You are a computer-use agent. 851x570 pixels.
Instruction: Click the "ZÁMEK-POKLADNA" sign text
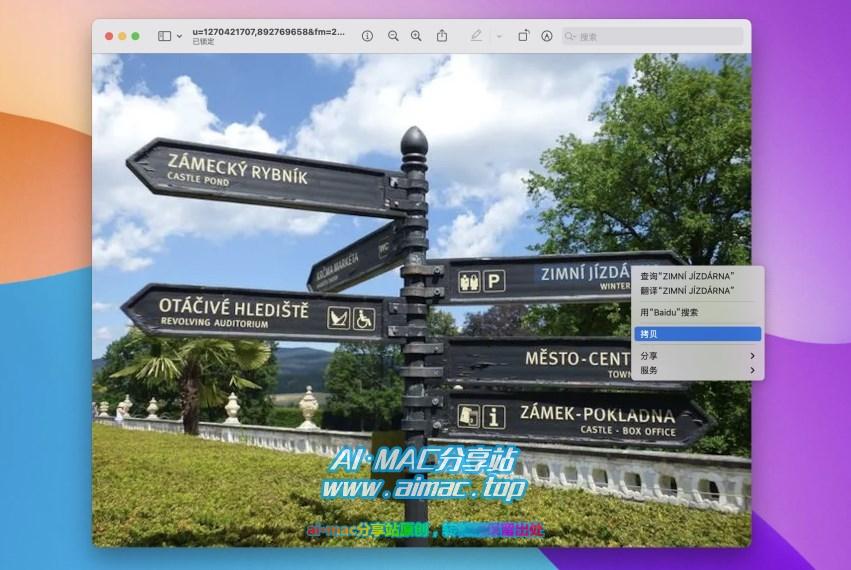(598, 414)
